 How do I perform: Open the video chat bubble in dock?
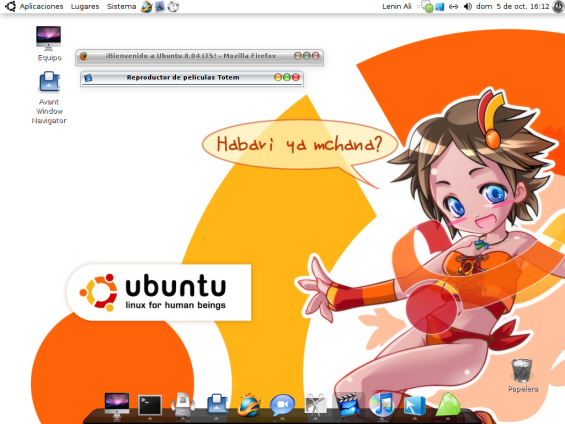coord(282,405)
